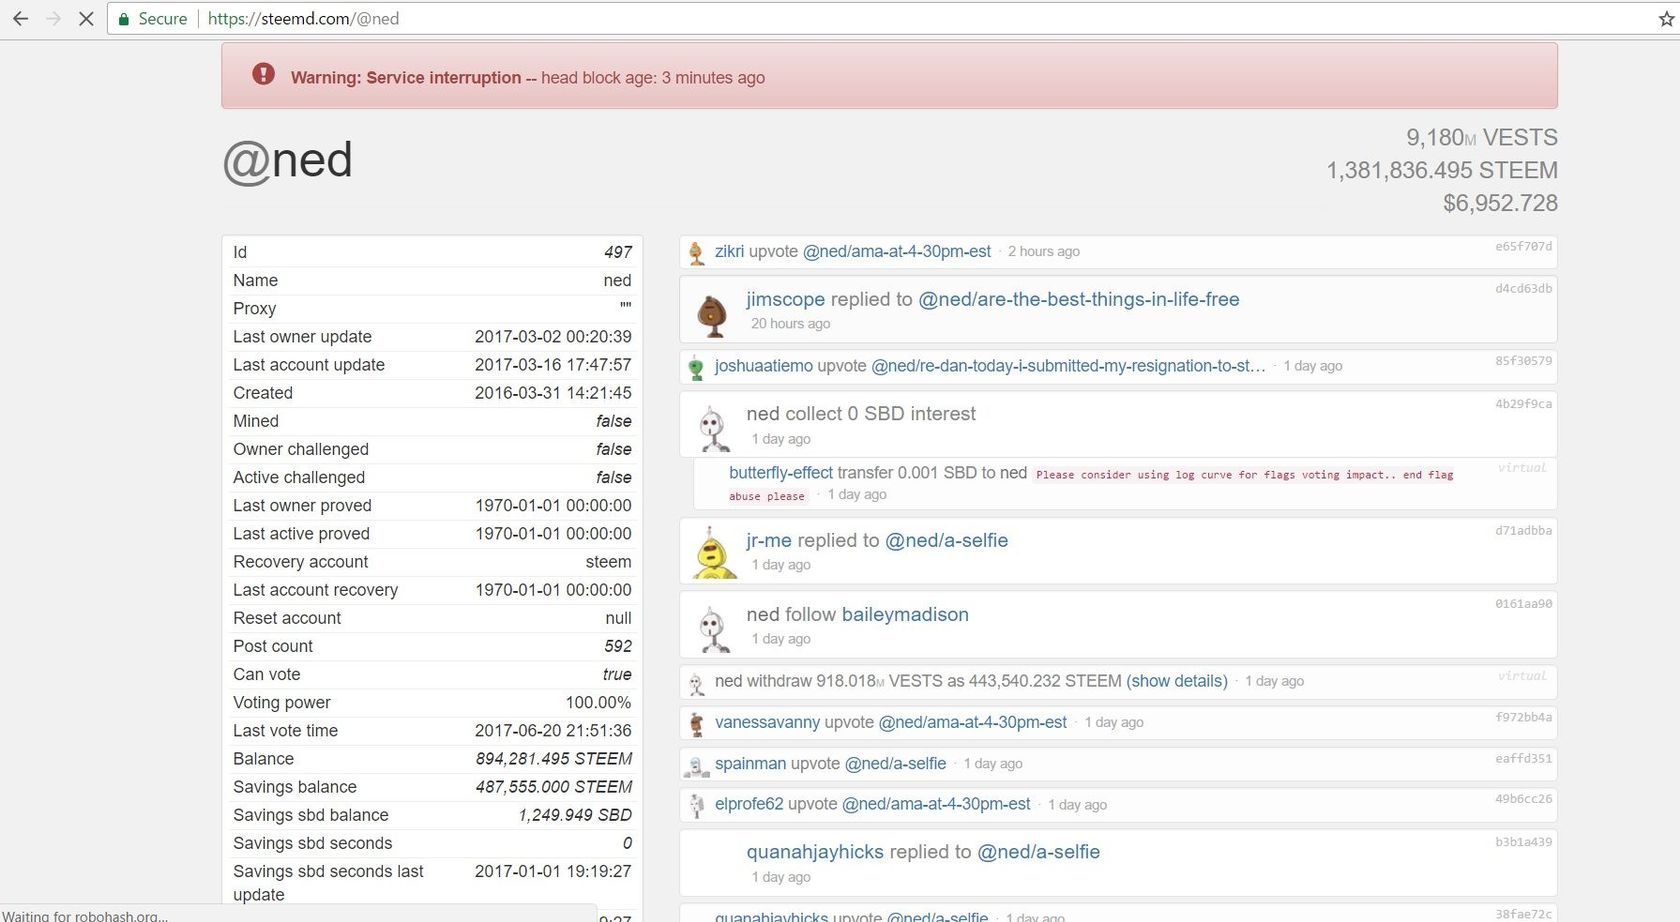Open jimscope's profile link
Viewport: 1680px width, 922px height.
(785, 299)
